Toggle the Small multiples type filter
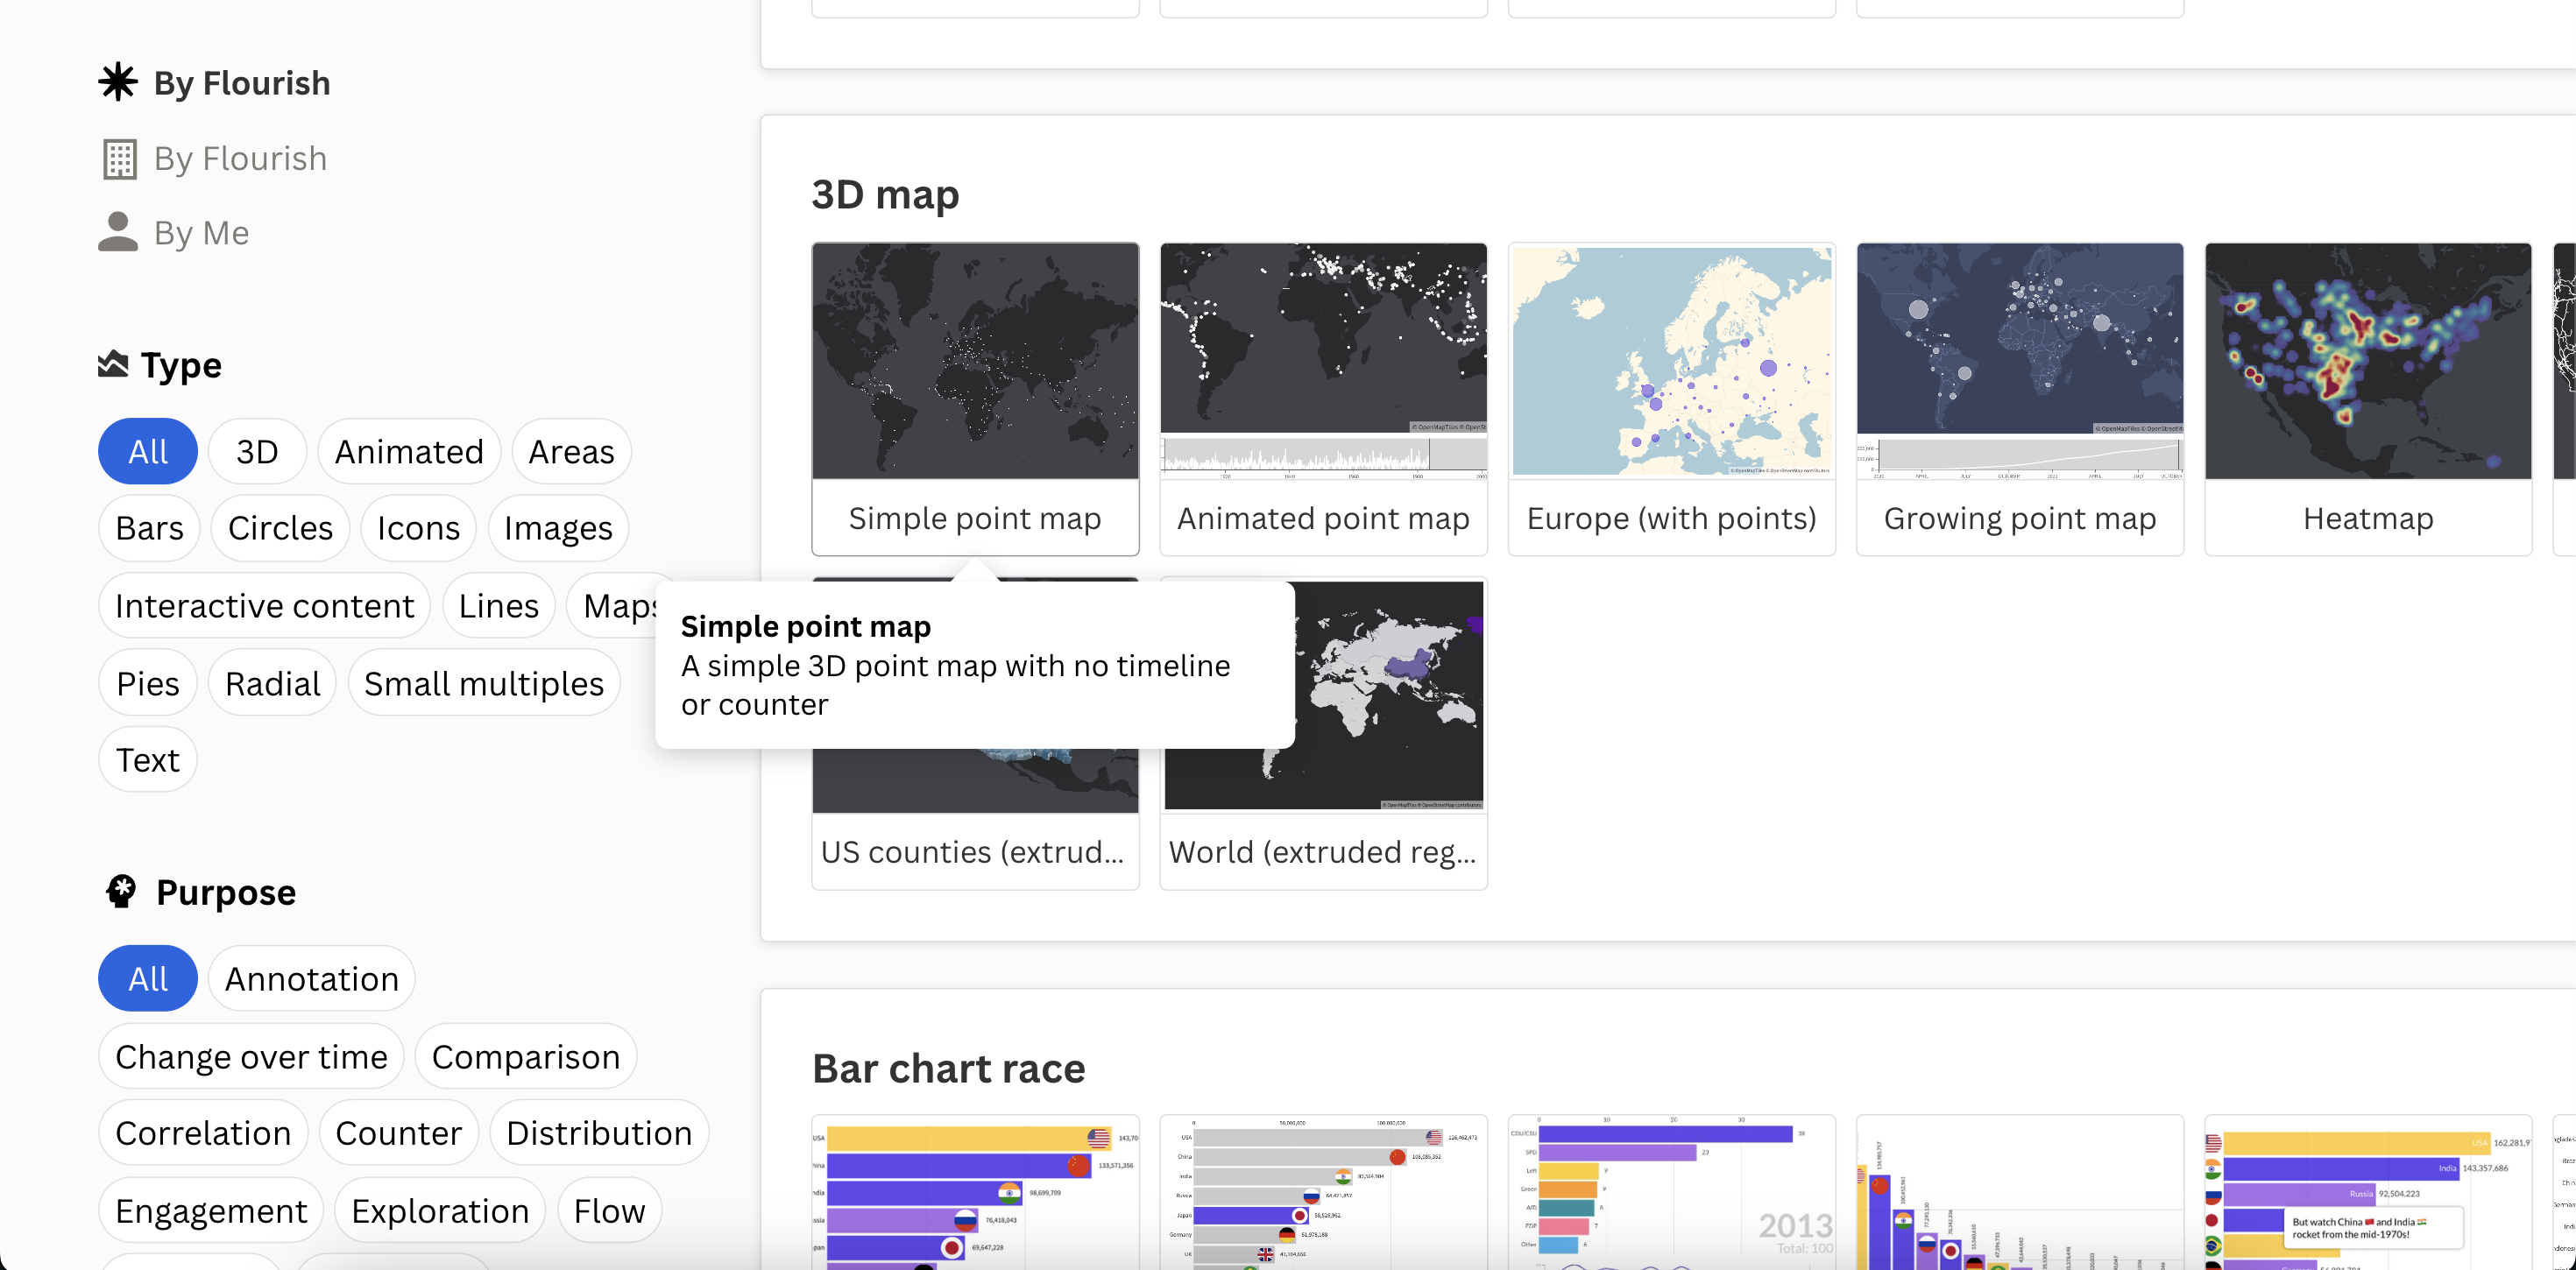The height and width of the screenshot is (1270, 2576). point(483,684)
